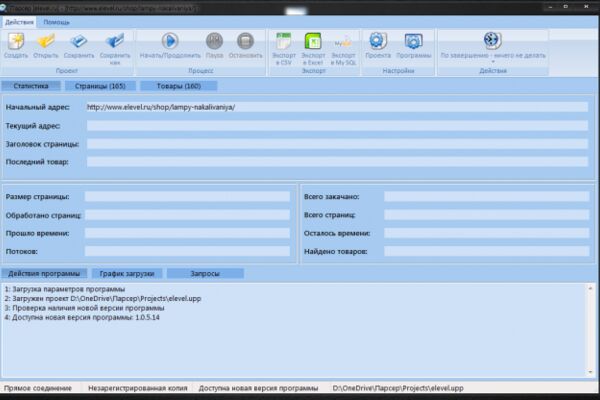Click the project path in the status bar
Viewport: 600px width, 400px height.
tap(398, 388)
